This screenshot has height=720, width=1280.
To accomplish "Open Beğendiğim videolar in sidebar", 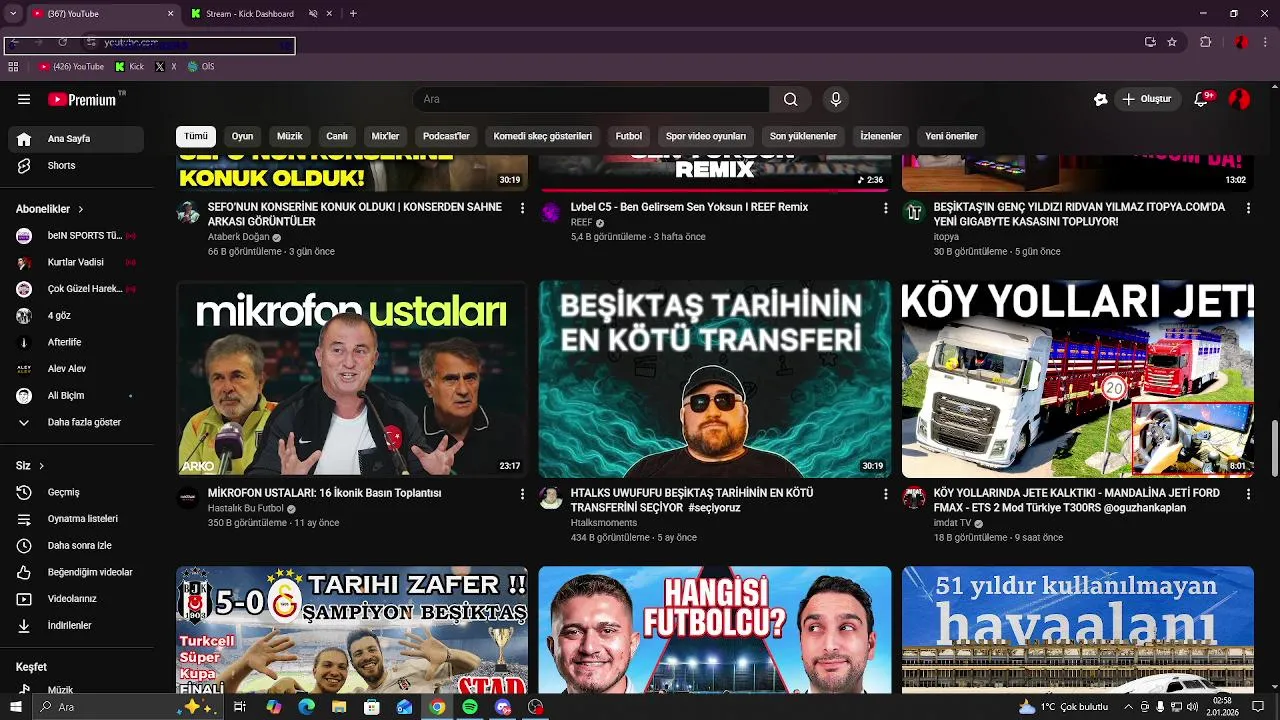I will point(77,573).
